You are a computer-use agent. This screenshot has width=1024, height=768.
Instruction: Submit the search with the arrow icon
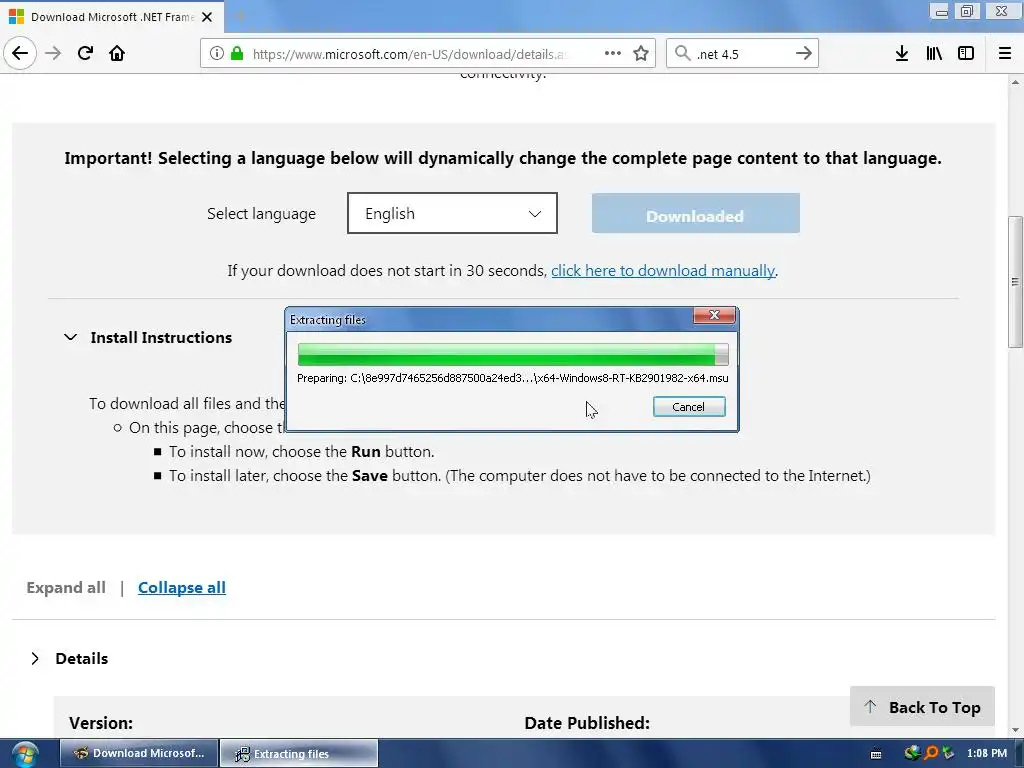803,54
